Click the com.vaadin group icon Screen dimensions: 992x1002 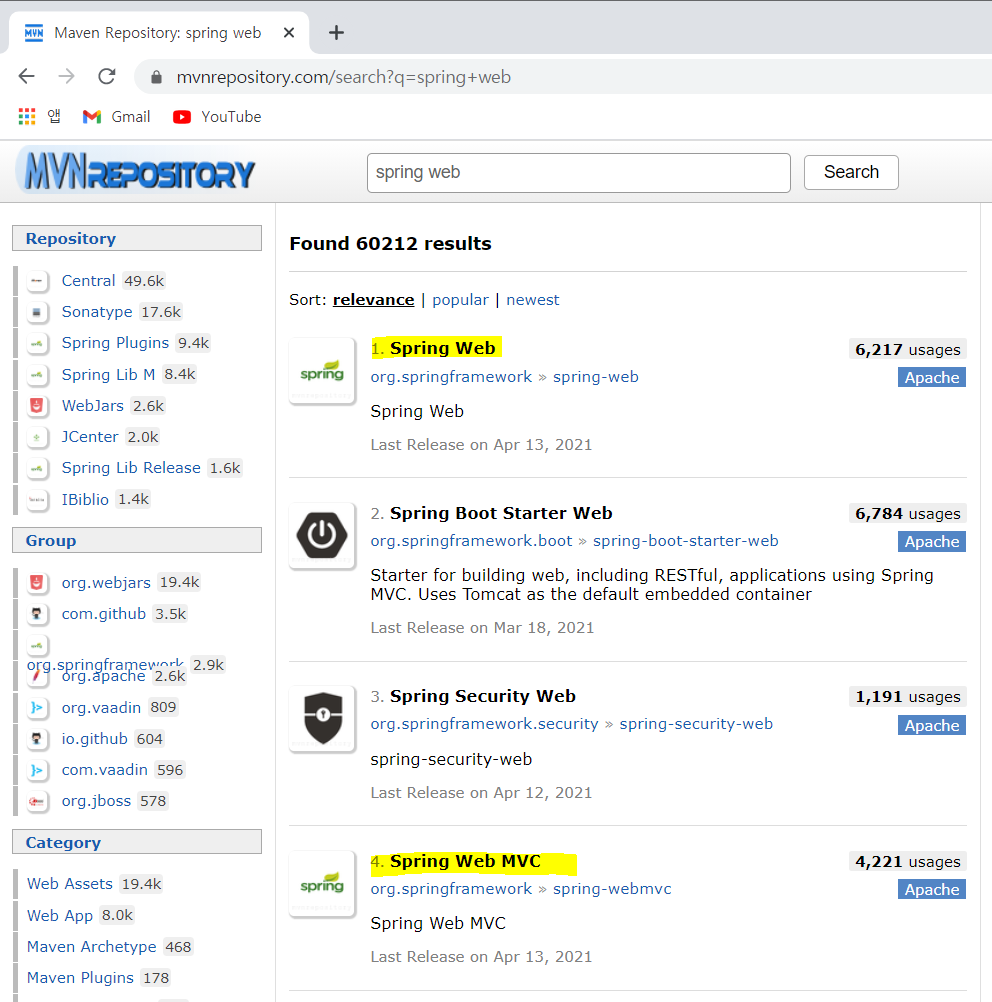pos(37,771)
